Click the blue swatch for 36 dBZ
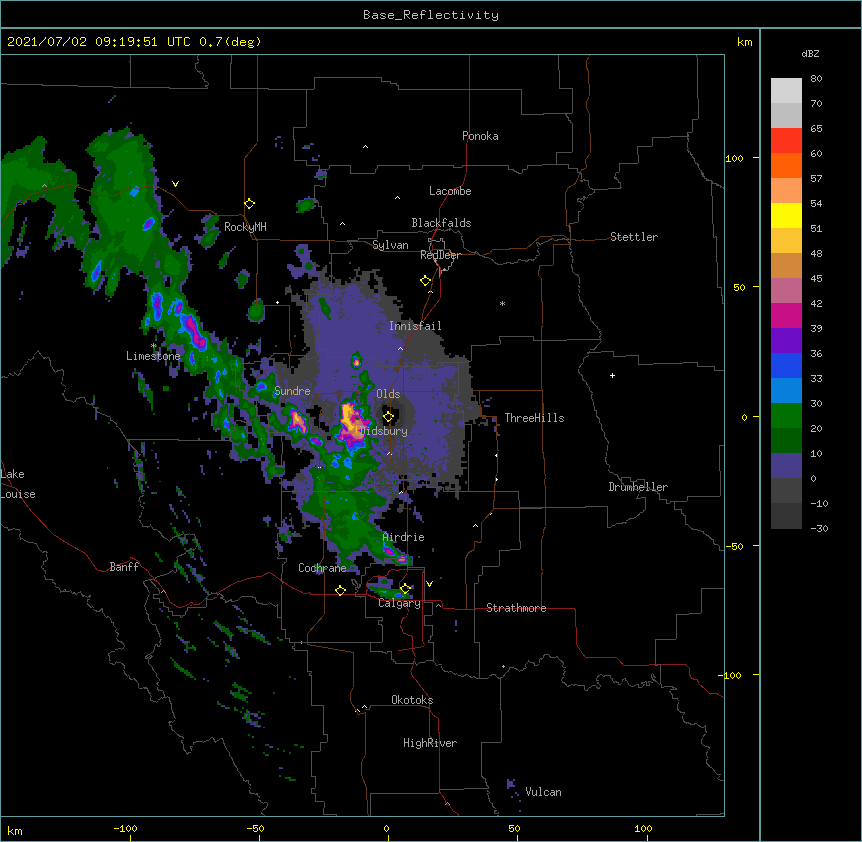This screenshot has width=862, height=842. (x=786, y=365)
